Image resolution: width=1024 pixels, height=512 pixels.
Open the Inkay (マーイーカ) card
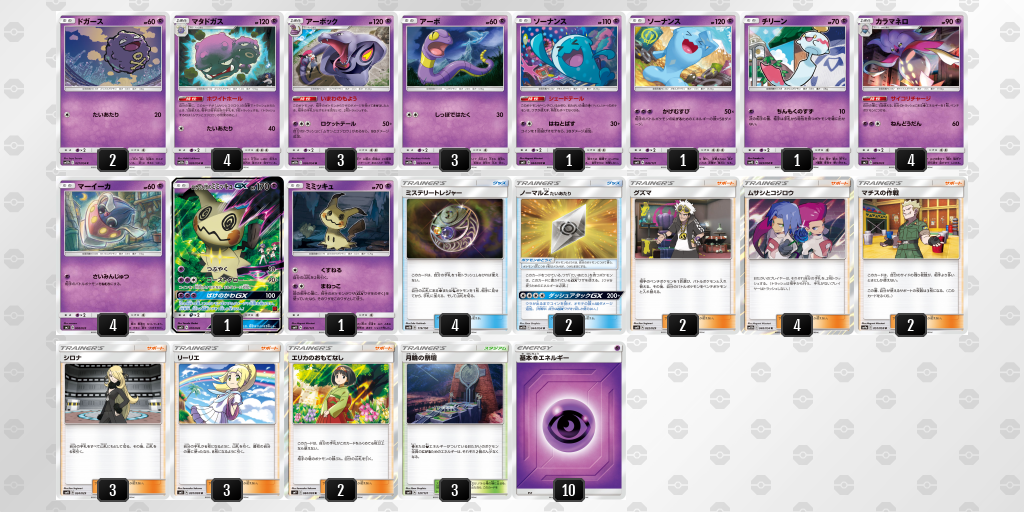112,255
